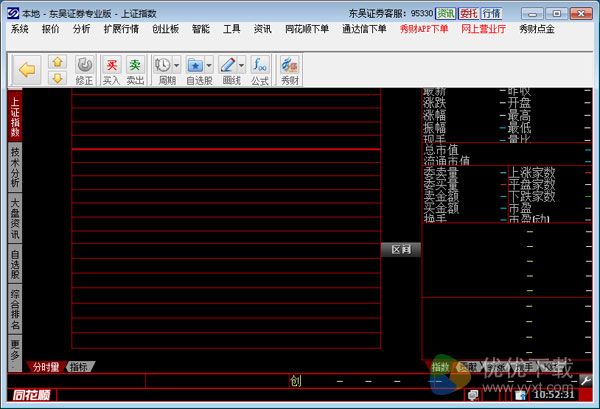Select the 大盘资讯 side tab
Screen dimensions: 600x409
pyautogui.click(x=15, y=218)
